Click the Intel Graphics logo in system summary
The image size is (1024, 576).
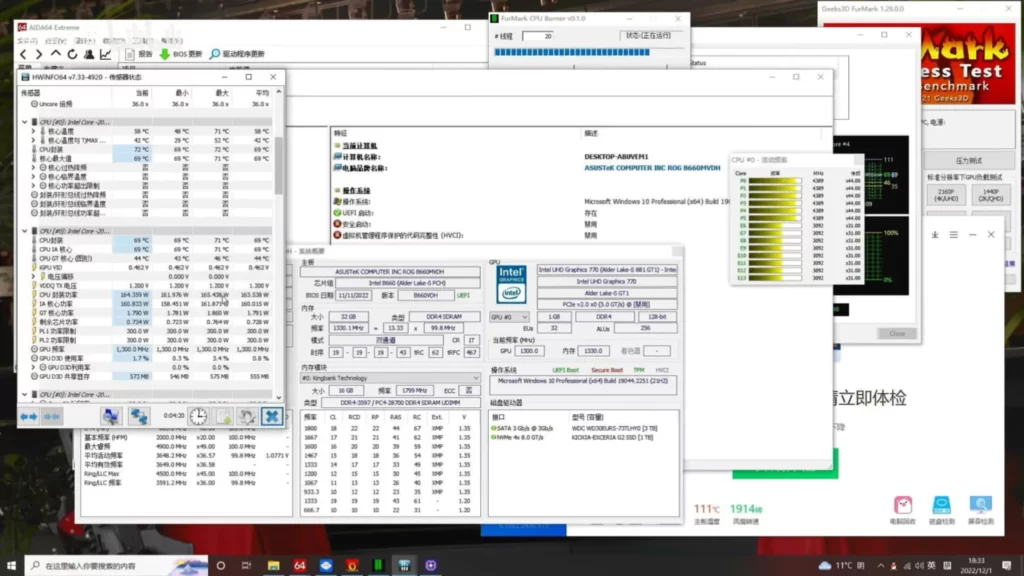(x=511, y=284)
